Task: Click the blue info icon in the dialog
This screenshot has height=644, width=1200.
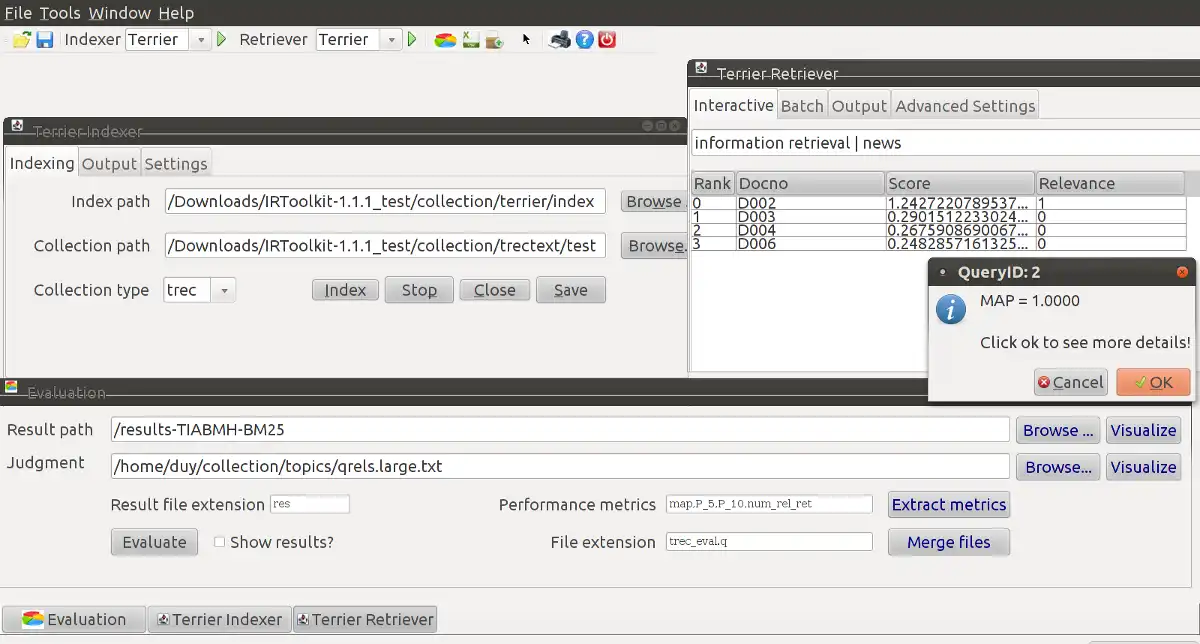Action: tap(950, 309)
